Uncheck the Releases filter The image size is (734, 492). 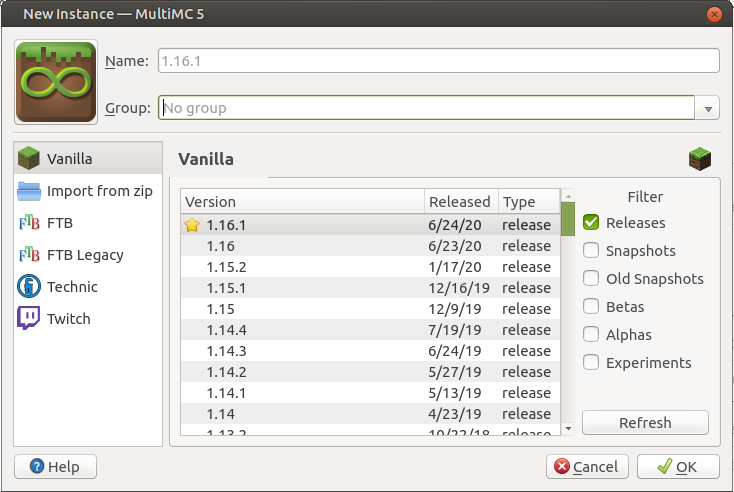[x=591, y=222]
